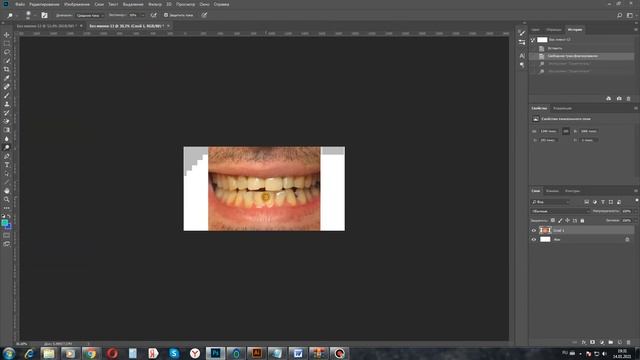Select the Move tool in the toolbar
Screen dimensions: 640x360
[7, 35]
